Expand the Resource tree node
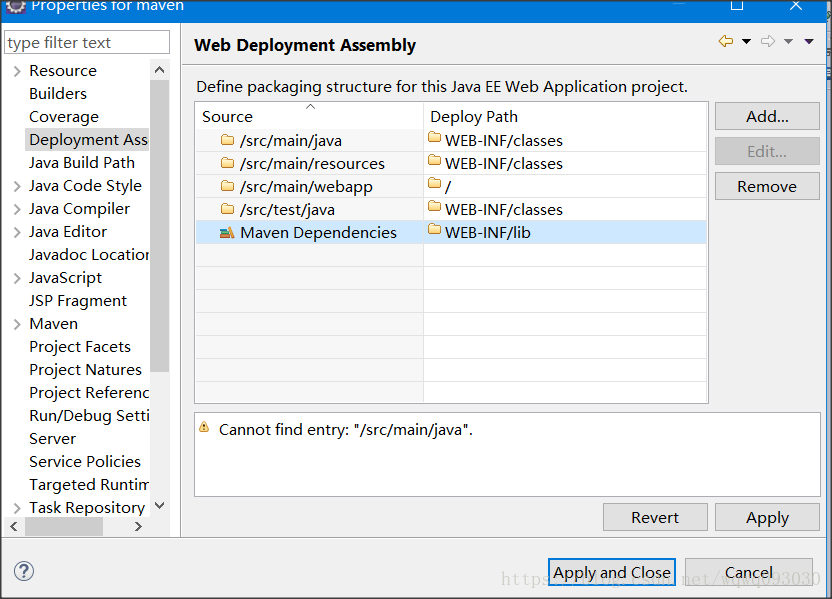This screenshot has height=599, width=832. click(x=17, y=71)
